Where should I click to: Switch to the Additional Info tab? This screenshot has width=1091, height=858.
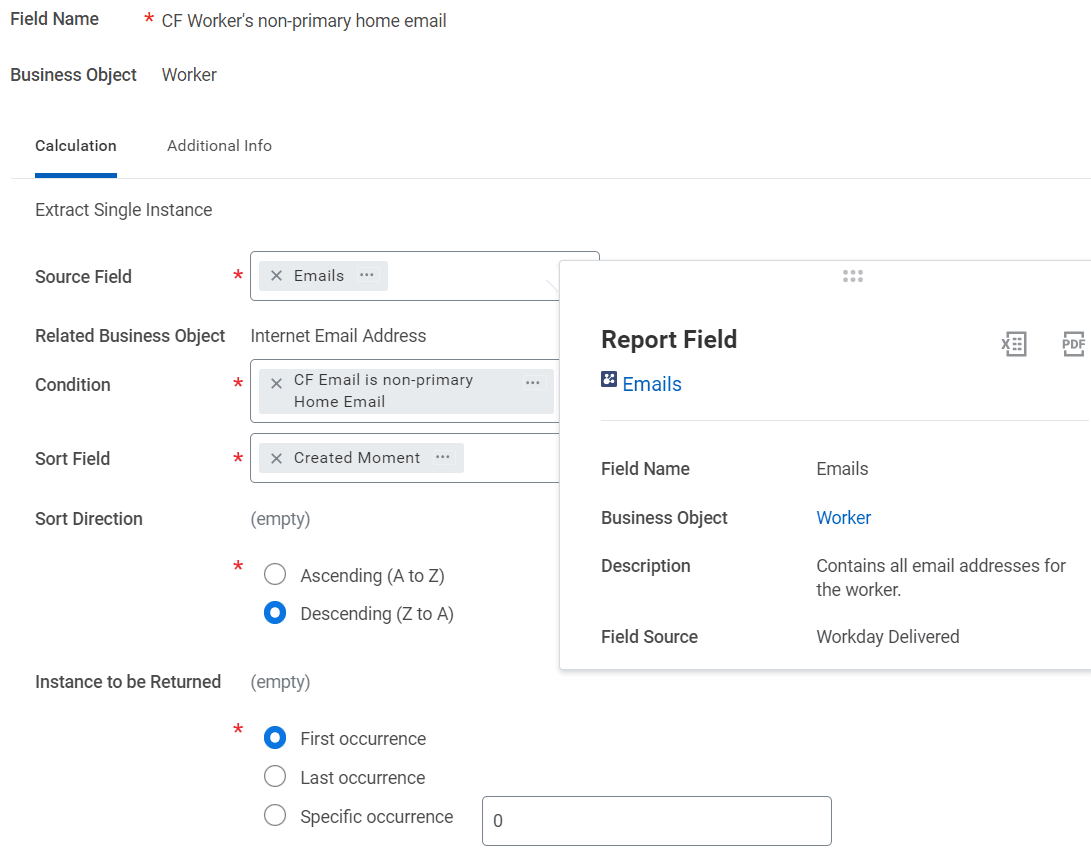(219, 146)
